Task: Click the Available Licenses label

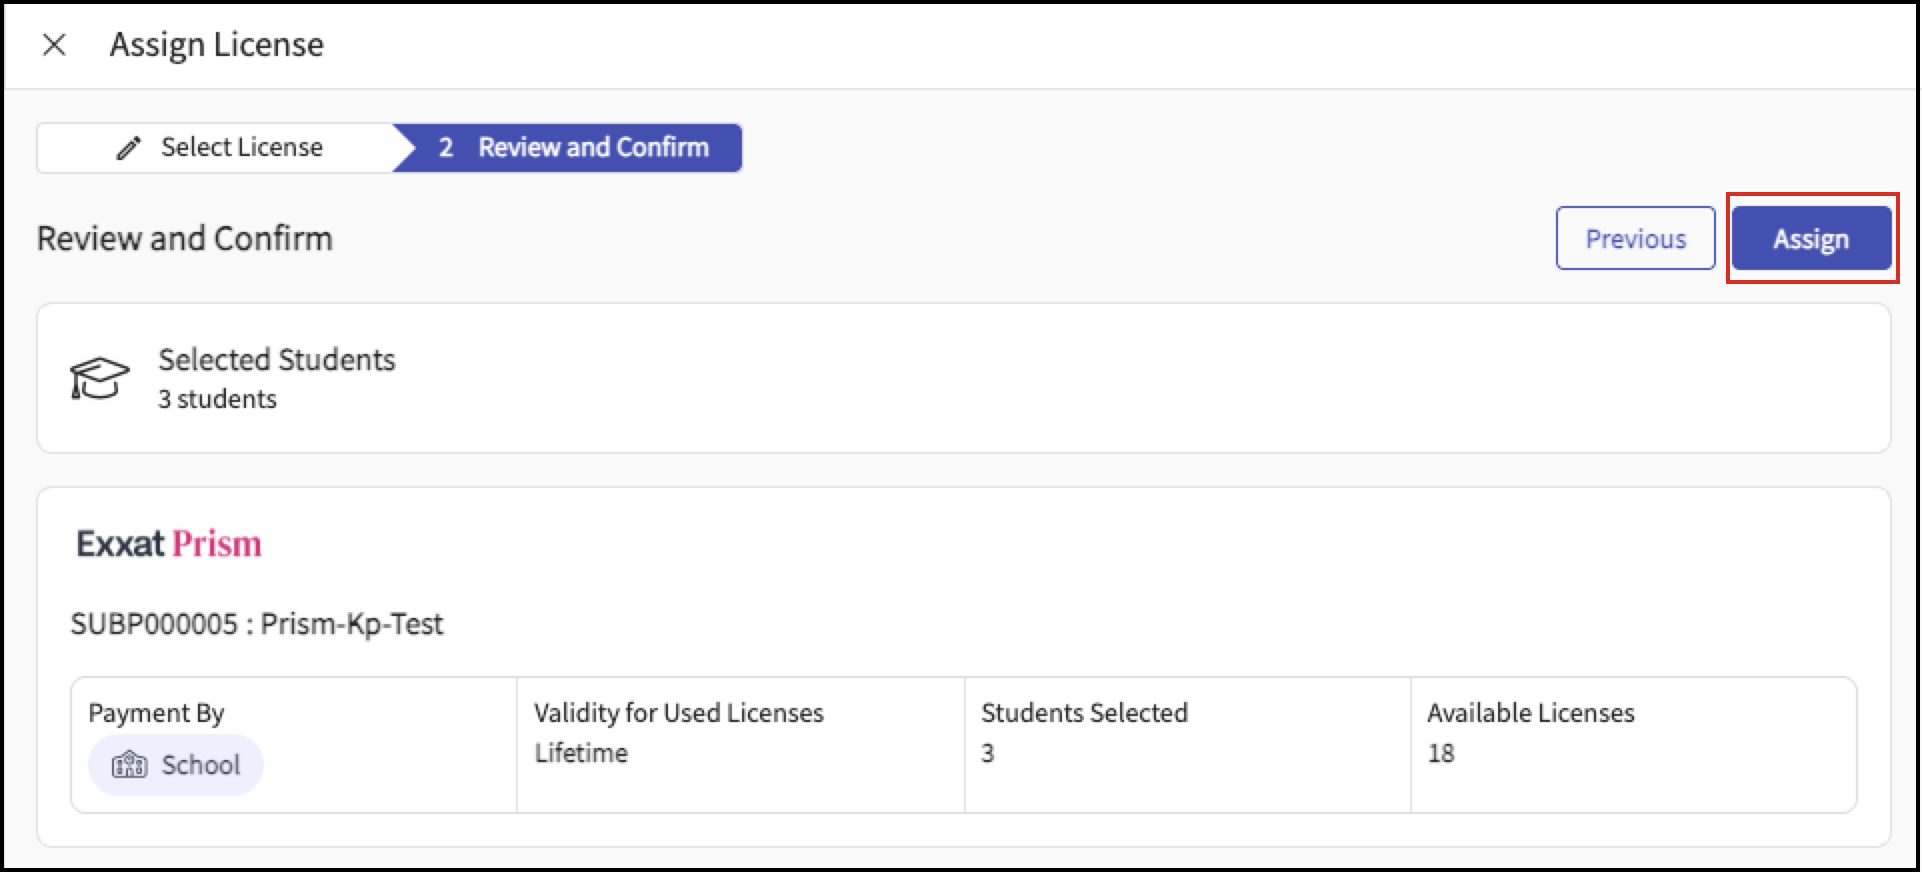Action: click(x=1530, y=713)
